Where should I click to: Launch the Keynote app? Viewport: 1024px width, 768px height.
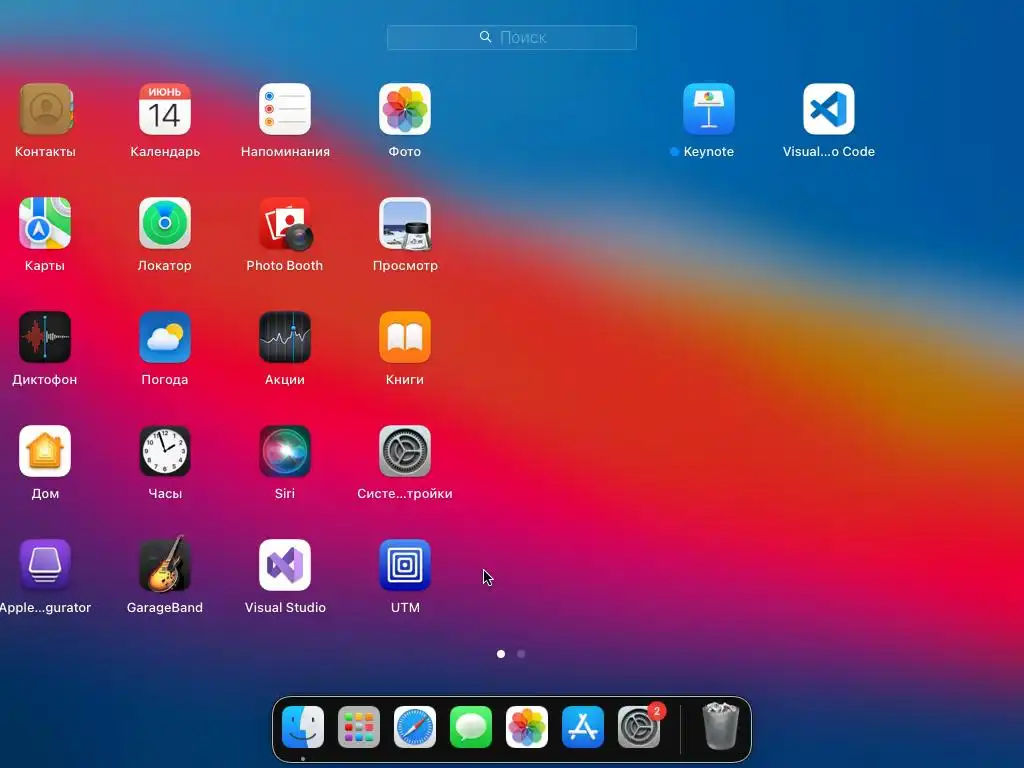pyautogui.click(x=709, y=109)
